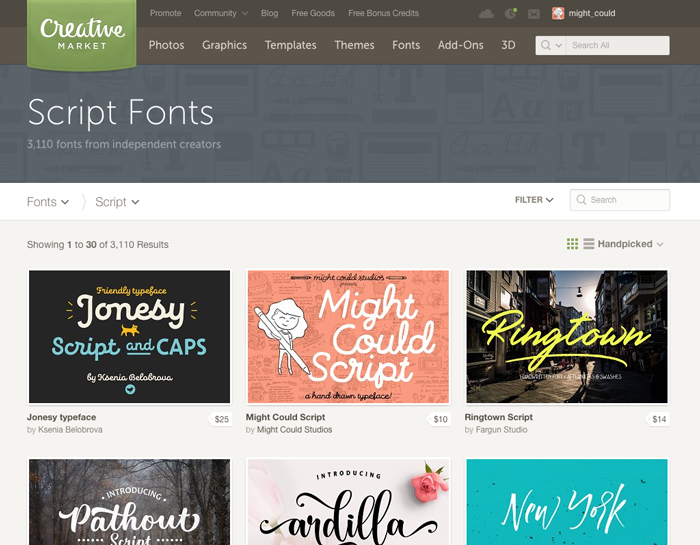The image size is (700, 545).
Task: Open Free Bonus Credits link
Action: (383, 13)
